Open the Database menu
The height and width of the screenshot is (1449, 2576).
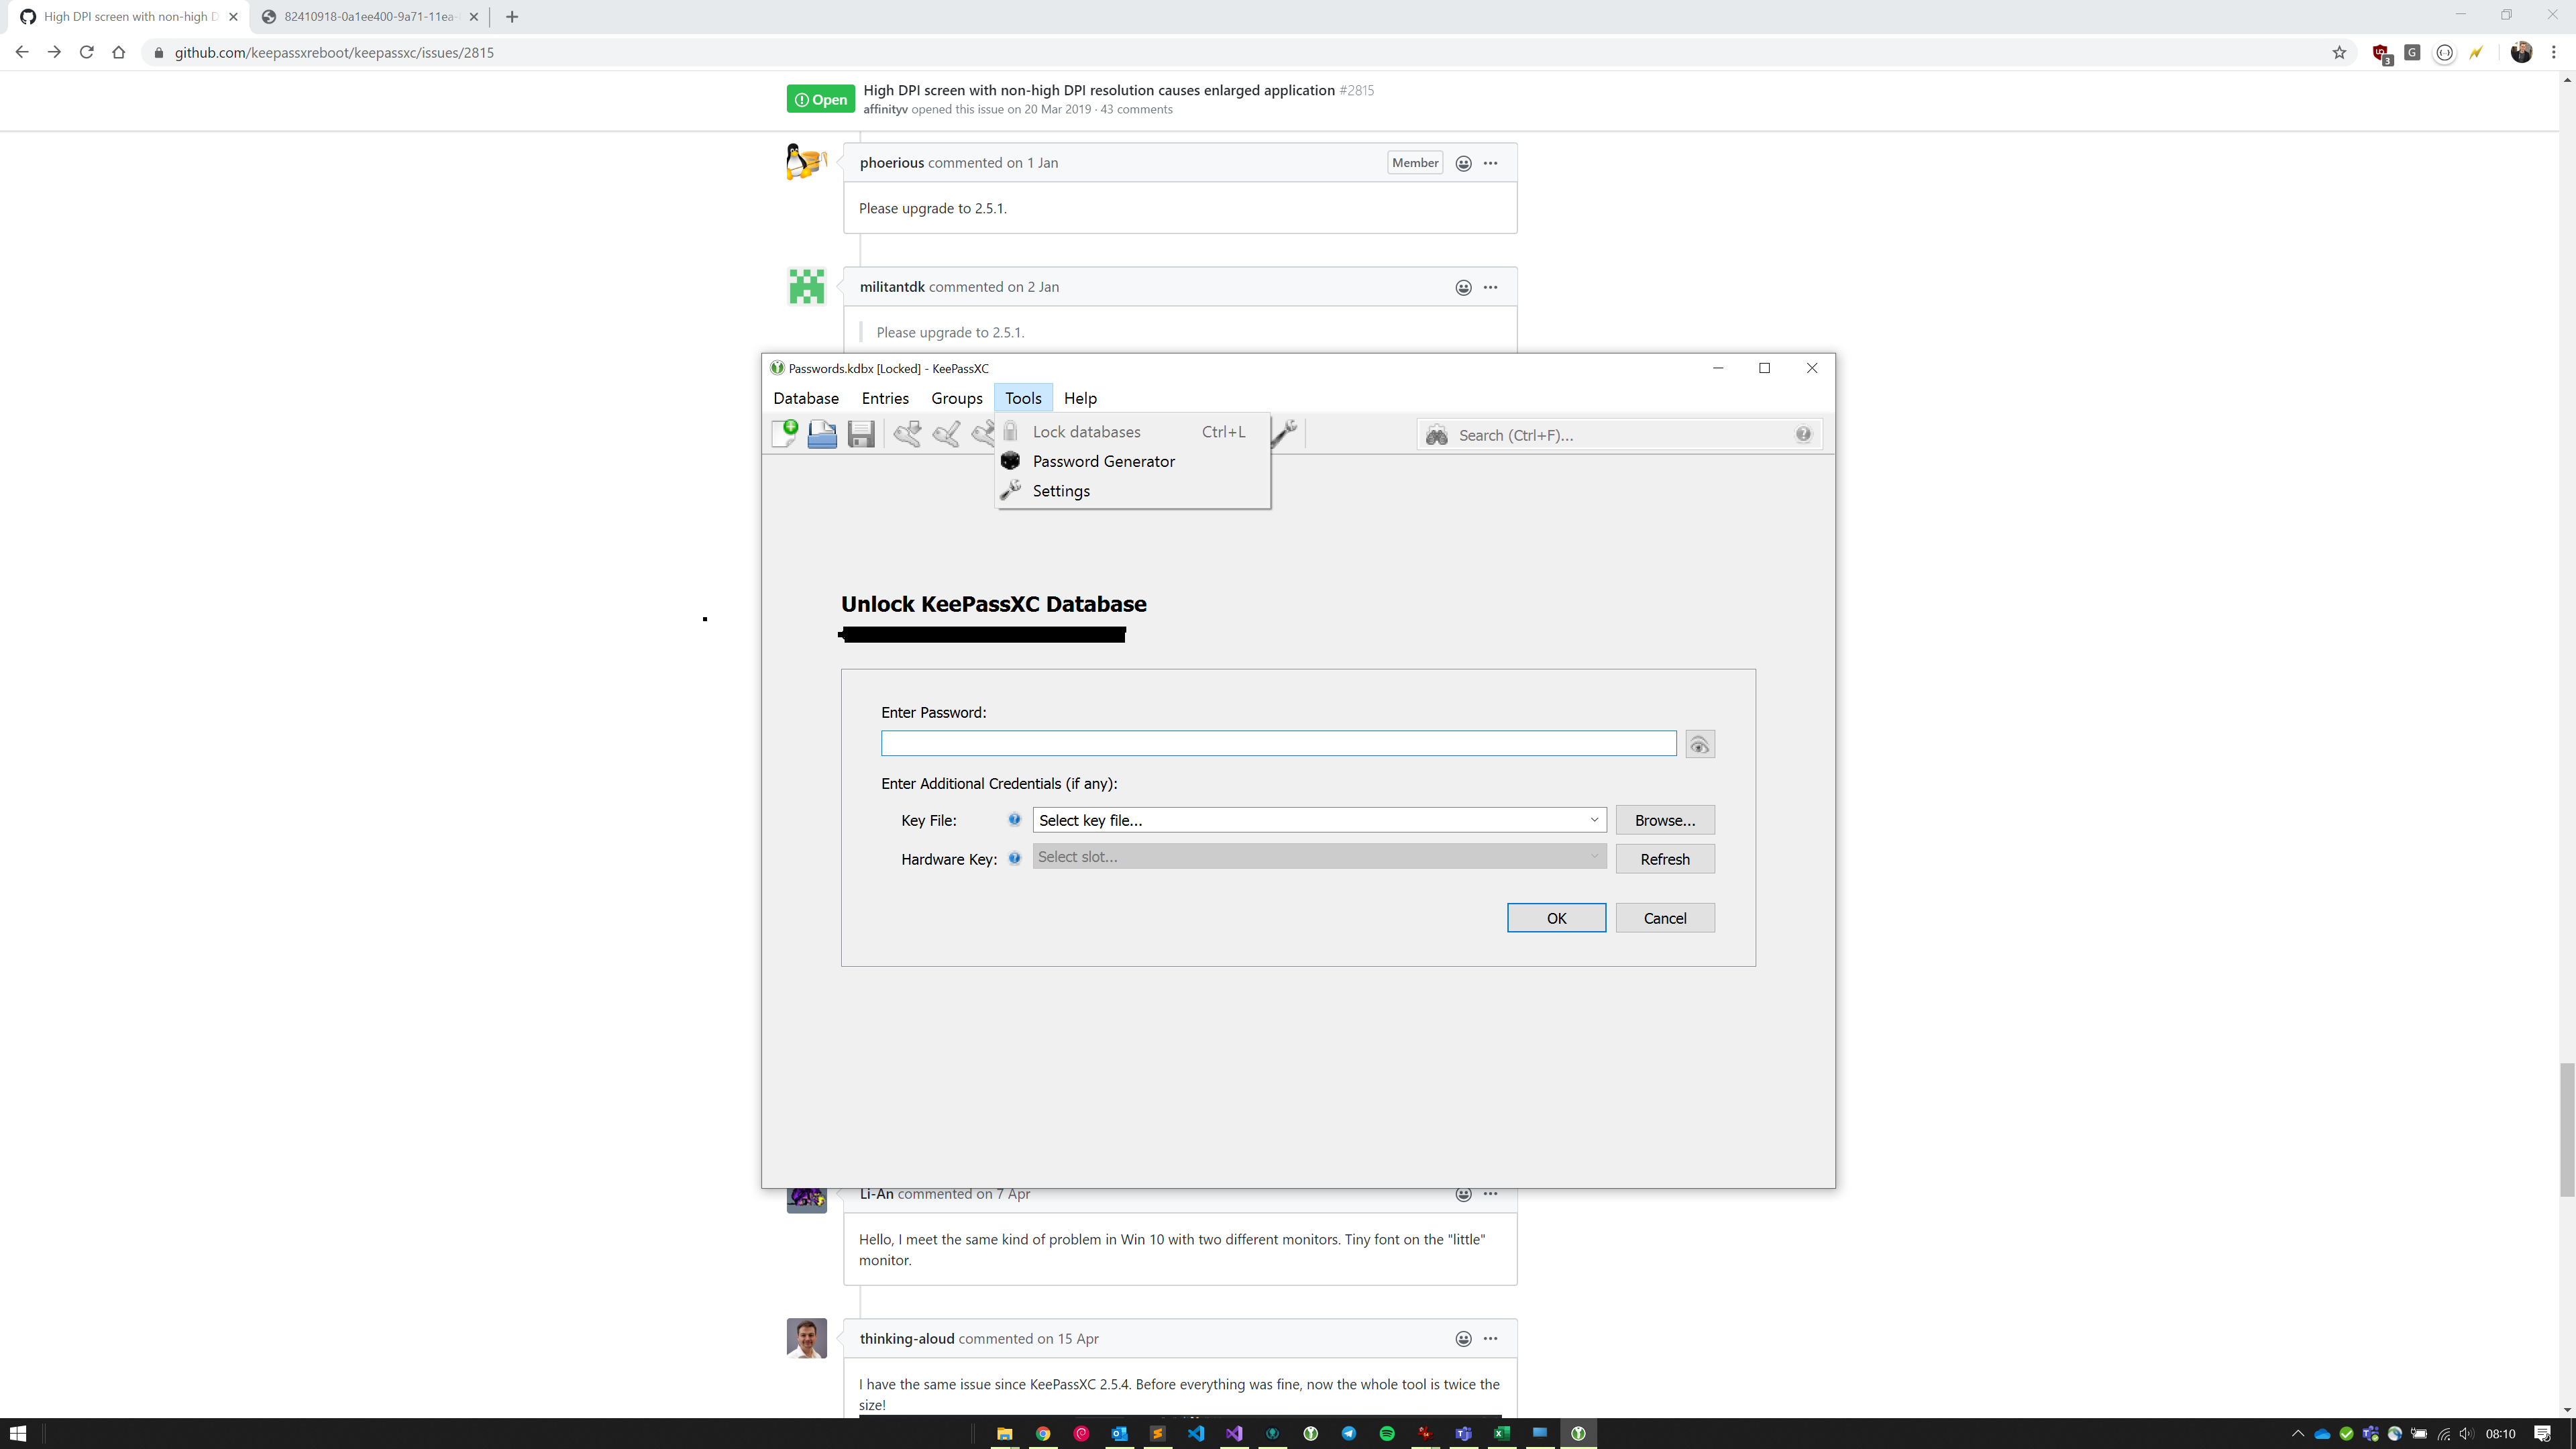pyautogui.click(x=806, y=398)
